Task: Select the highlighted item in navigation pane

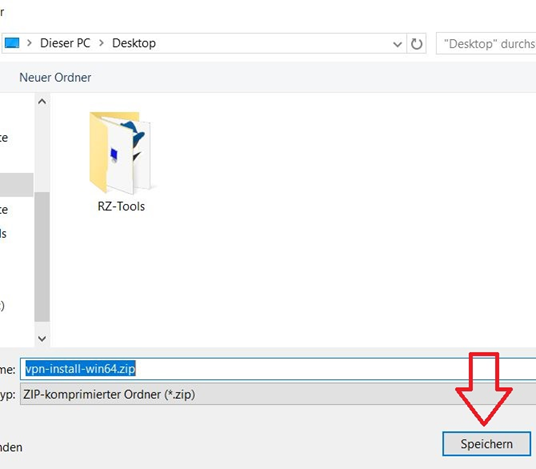Action: (x=16, y=185)
